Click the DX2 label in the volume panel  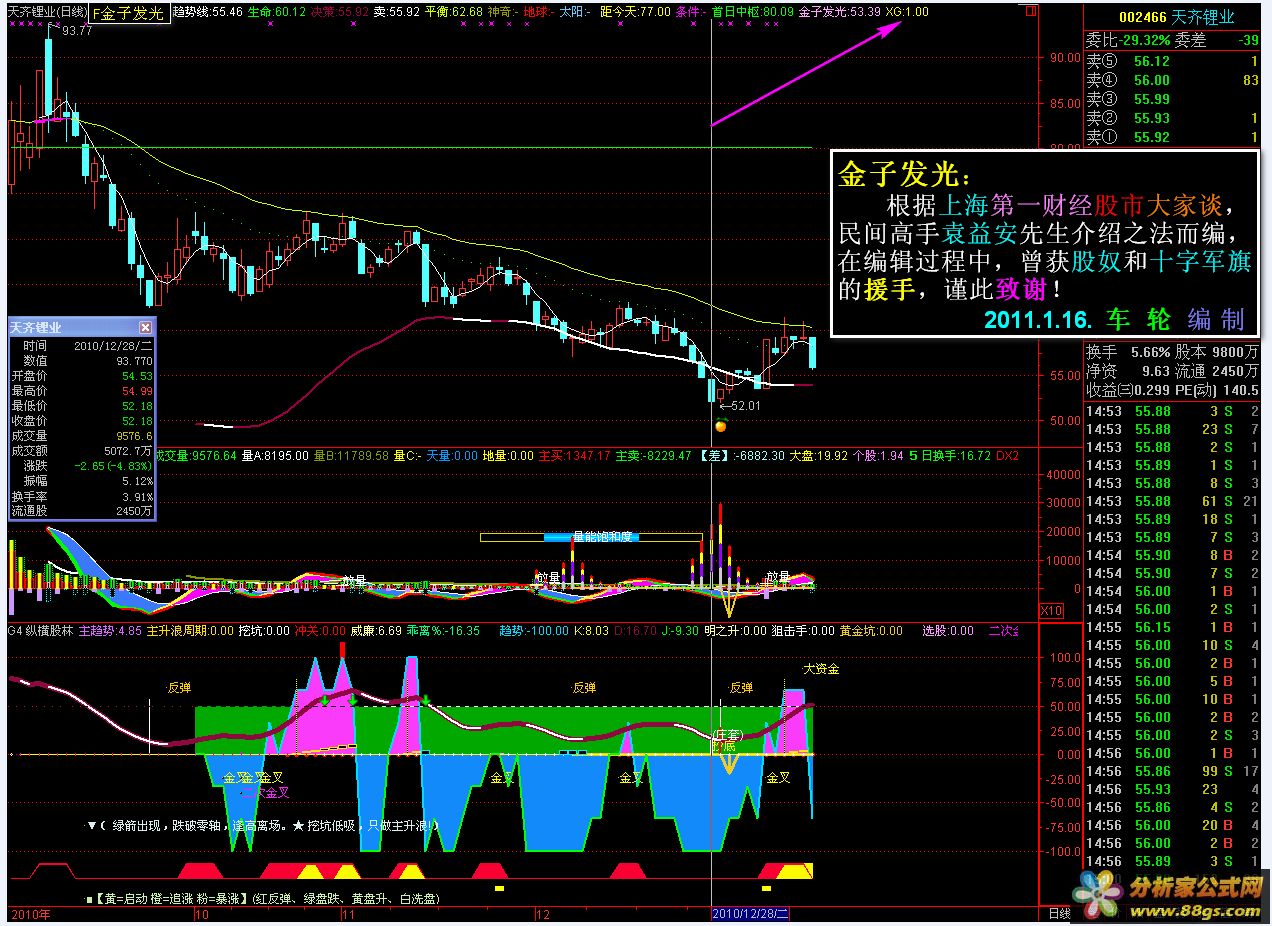tap(1007, 456)
